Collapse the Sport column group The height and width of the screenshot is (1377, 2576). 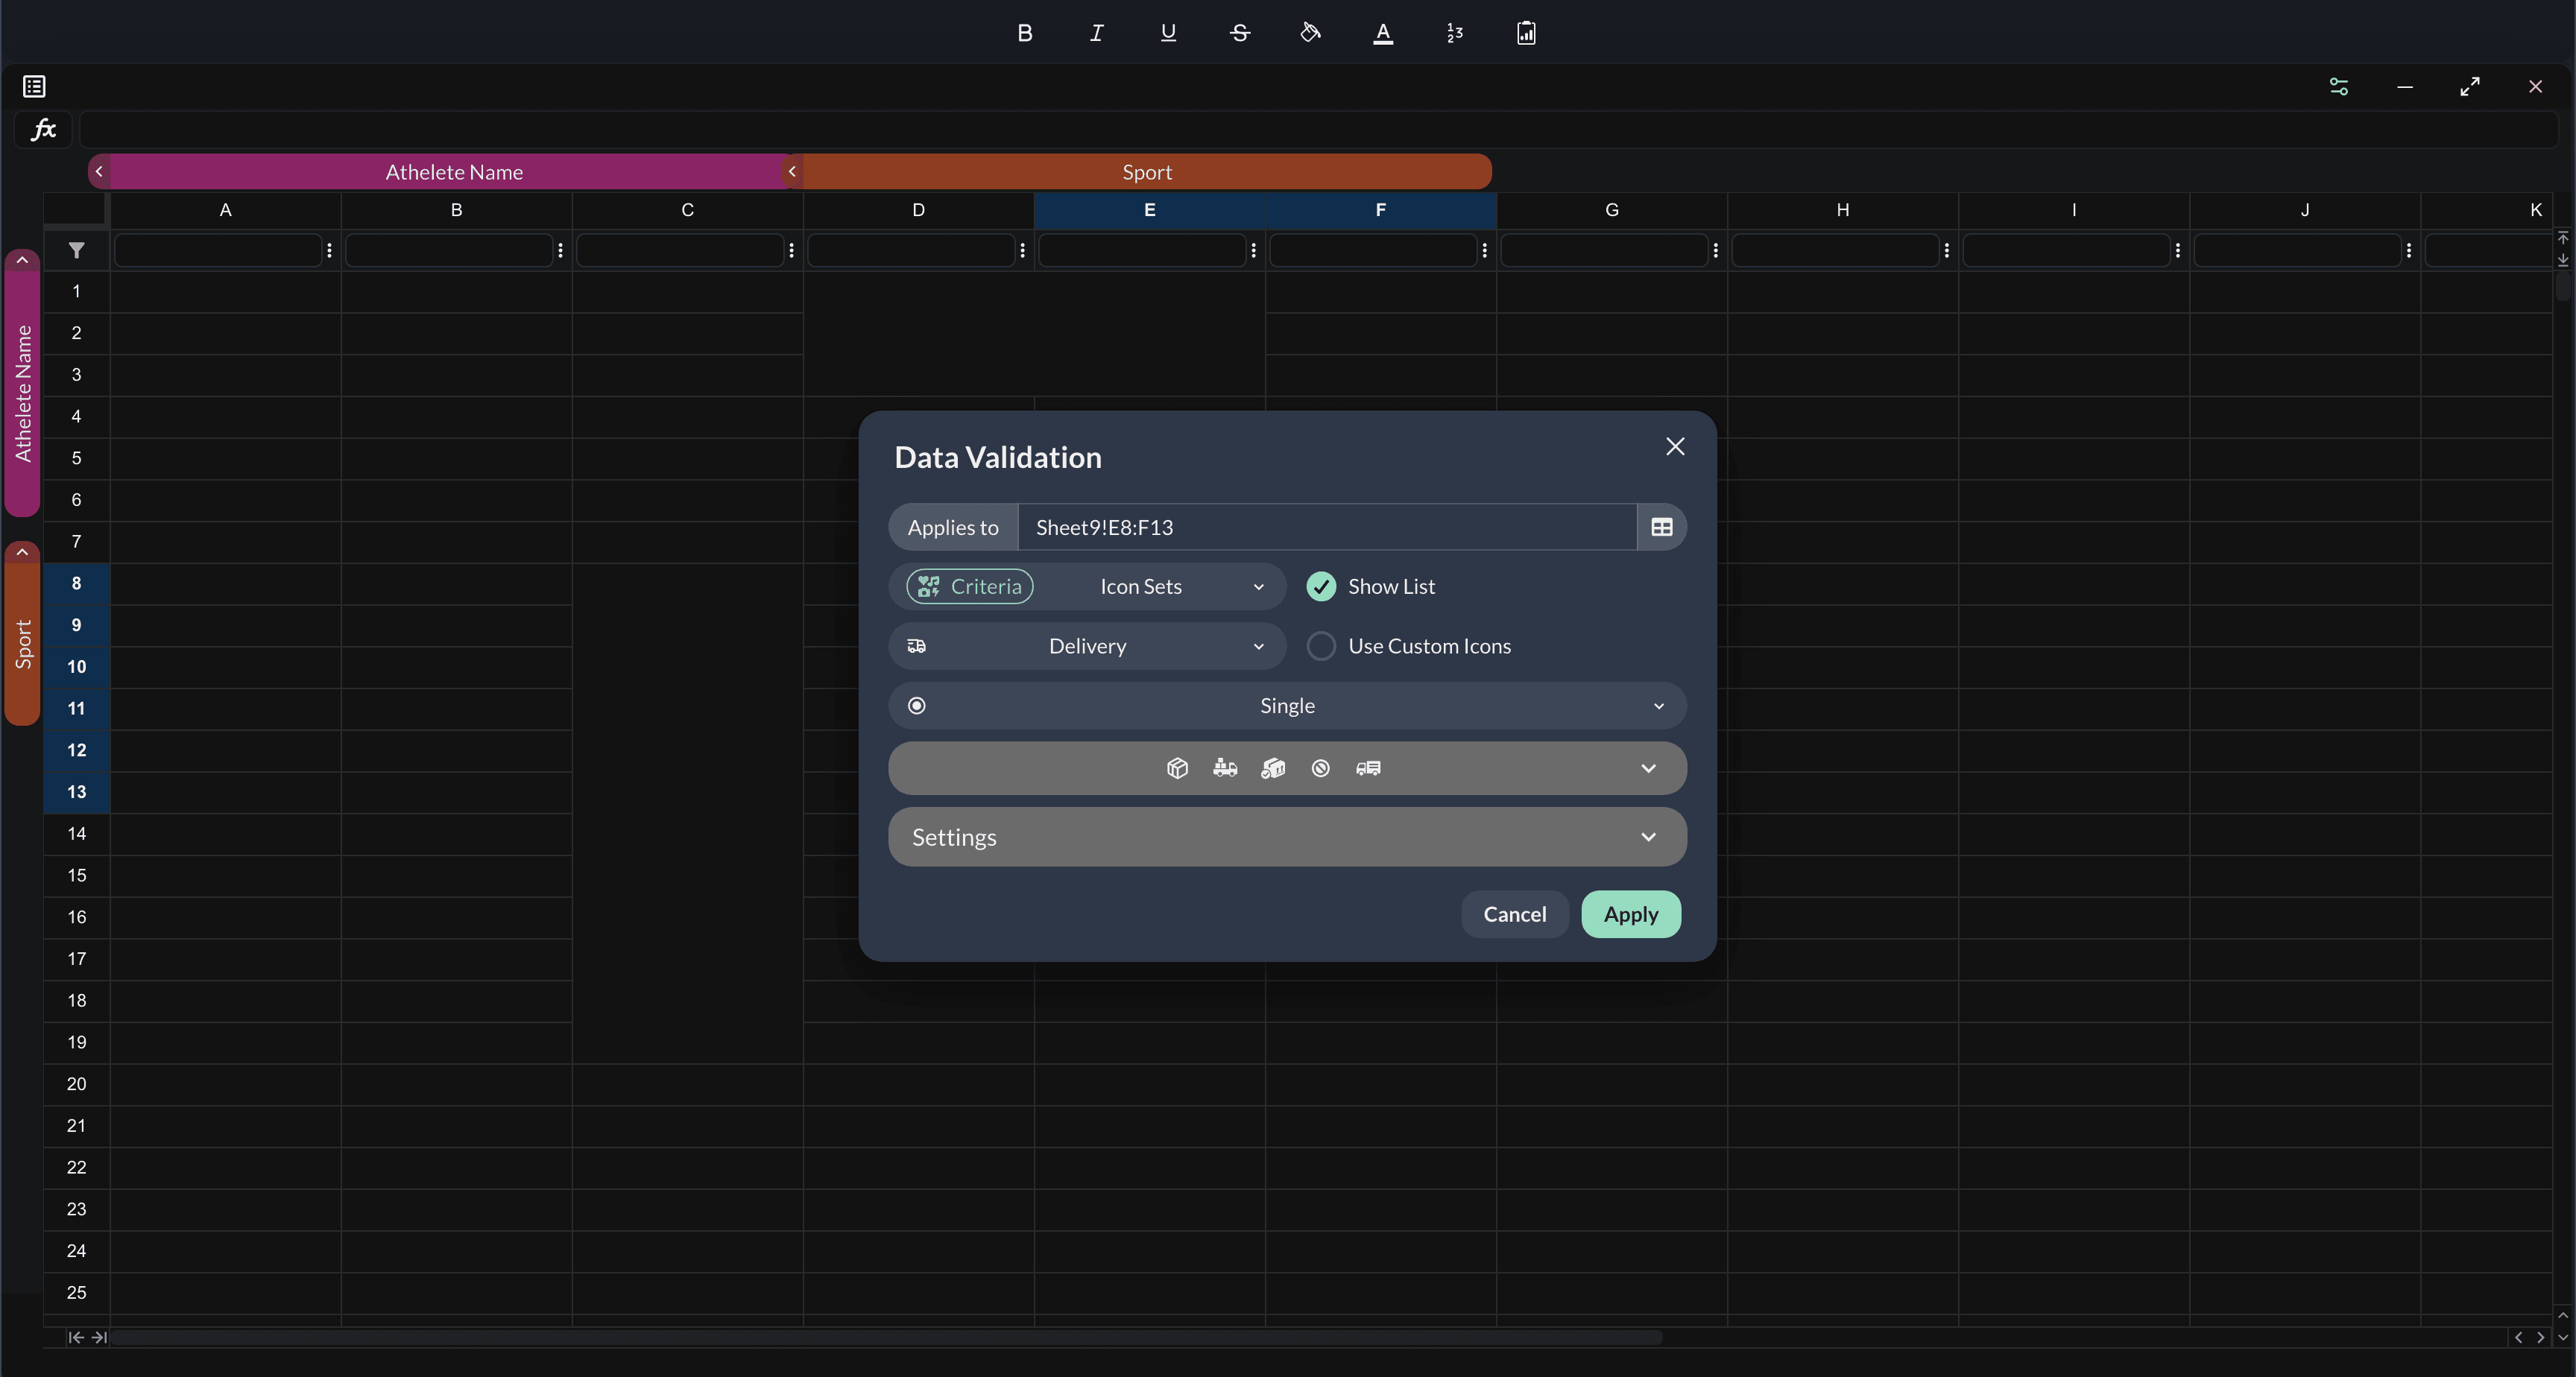792,171
